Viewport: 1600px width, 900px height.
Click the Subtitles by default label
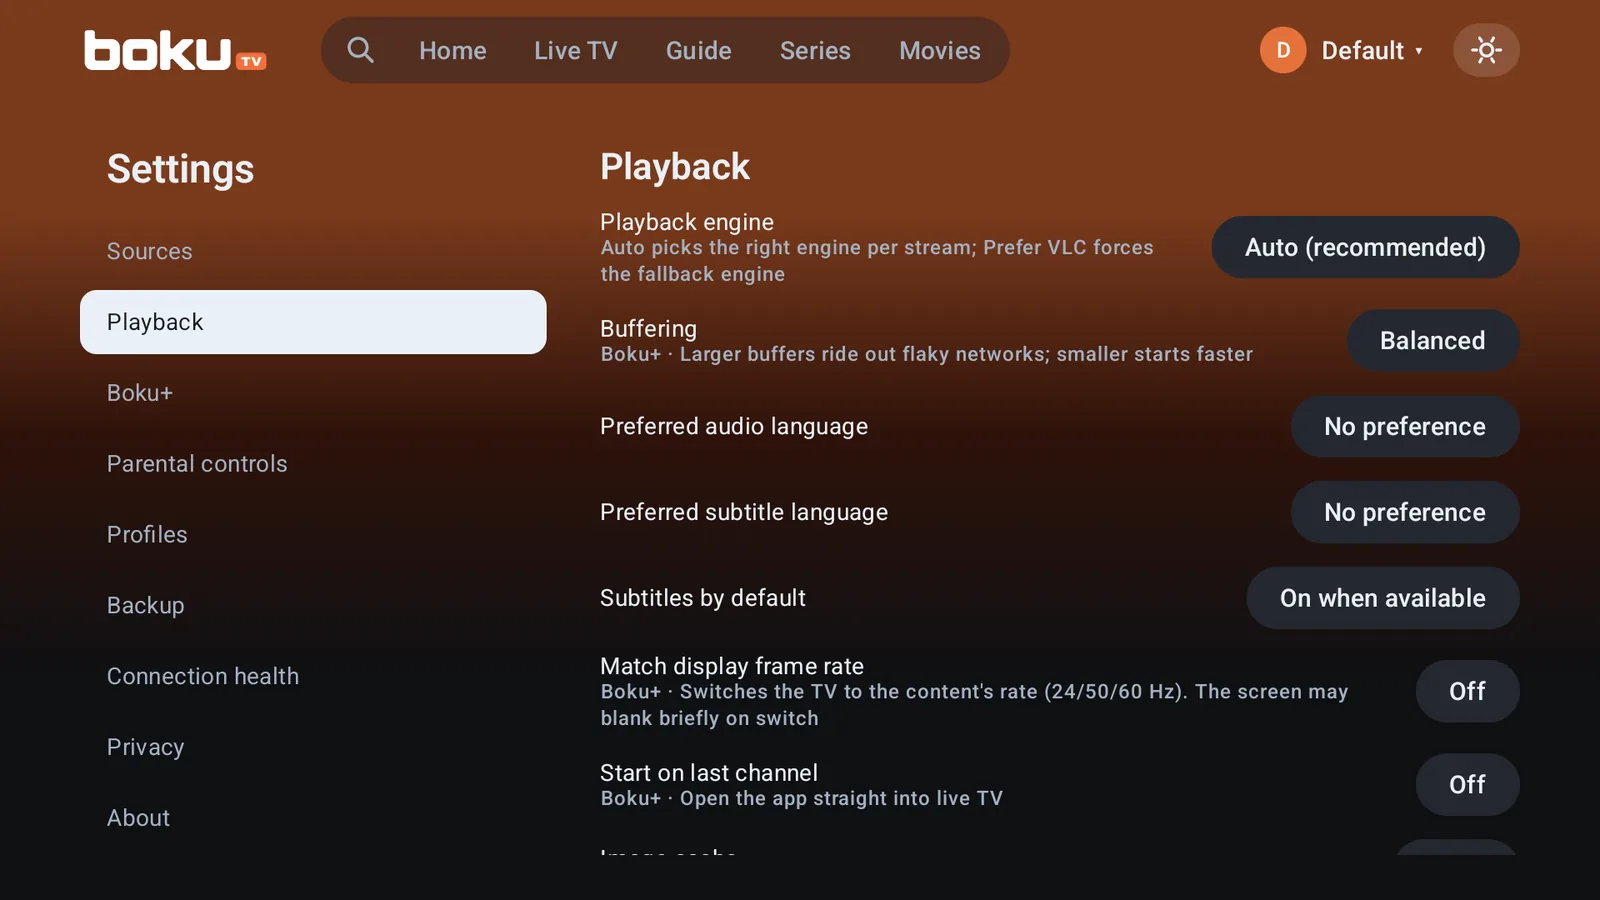pos(703,598)
